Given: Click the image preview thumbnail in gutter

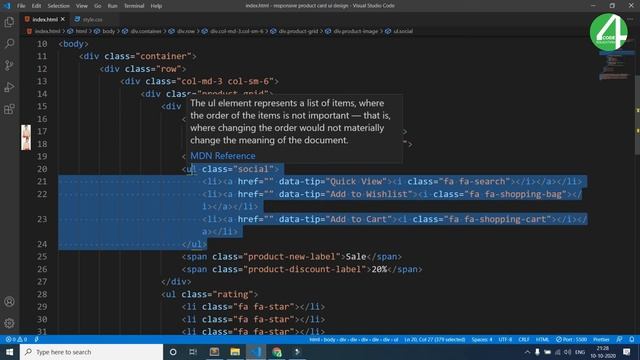Looking at the screenshot, I should 26,137.
